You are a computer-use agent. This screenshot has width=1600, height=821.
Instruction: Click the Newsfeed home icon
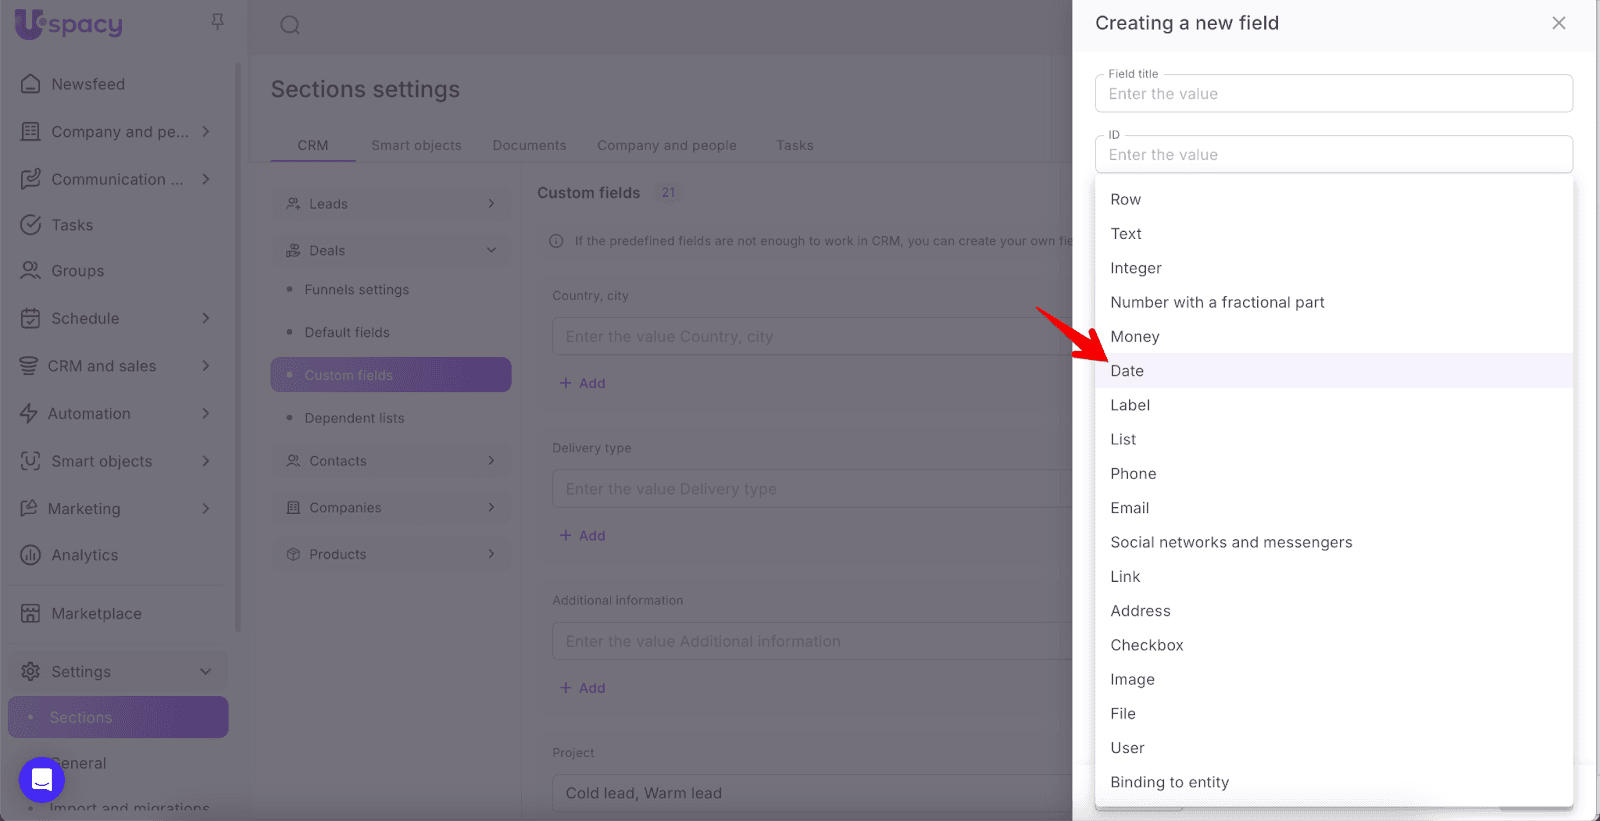coord(31,84)
